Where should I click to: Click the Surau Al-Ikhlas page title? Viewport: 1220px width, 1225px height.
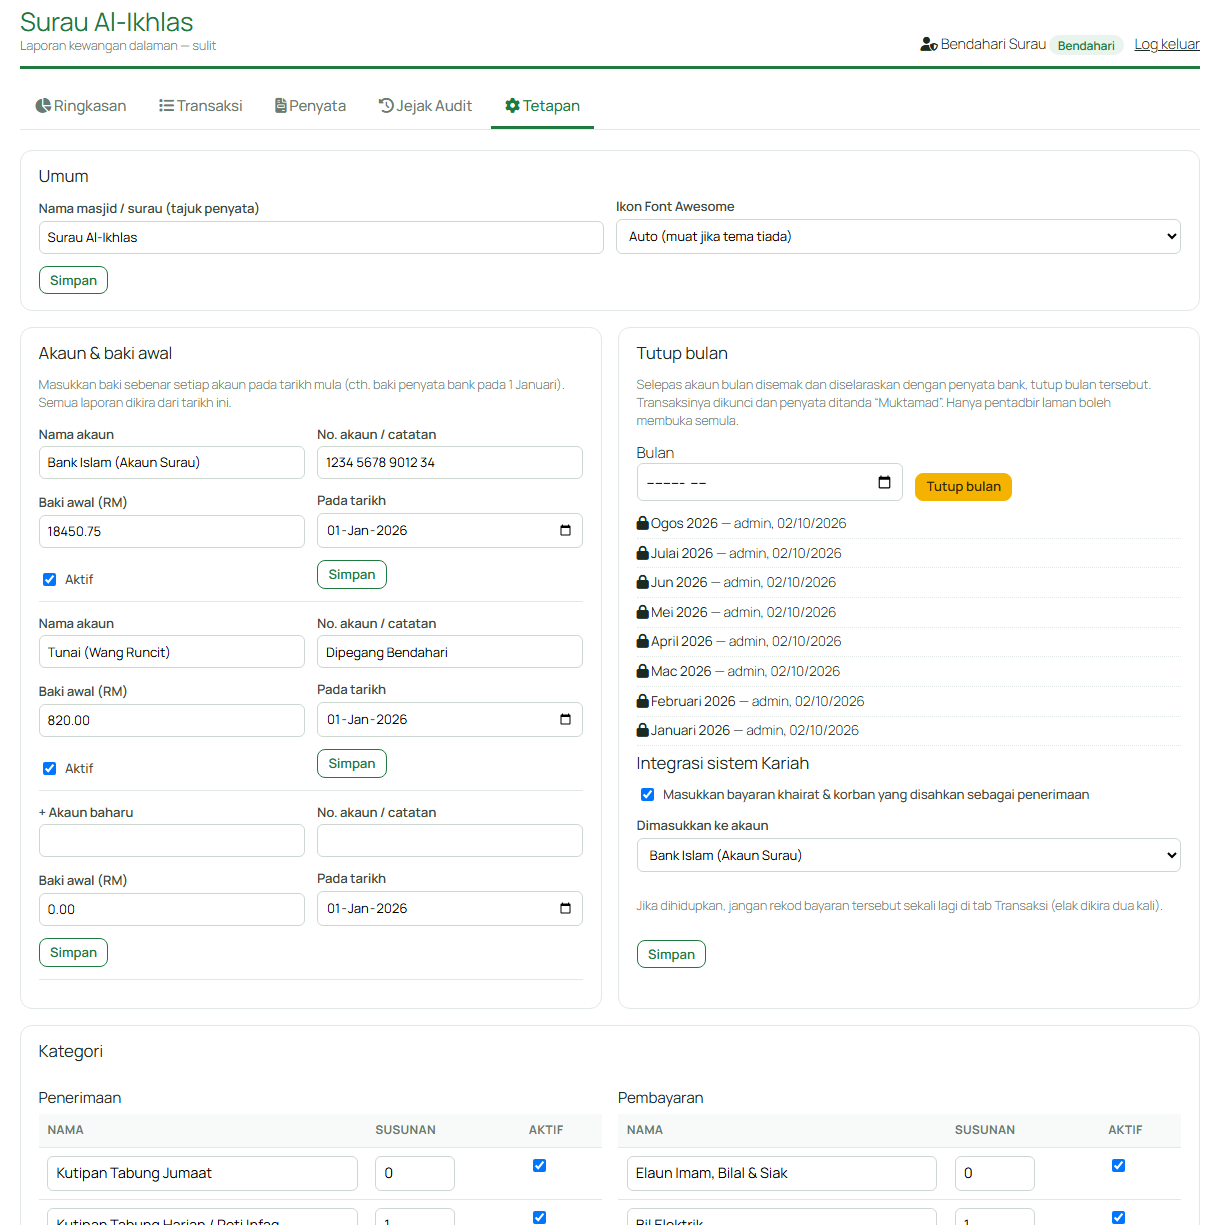pos(107,22)
